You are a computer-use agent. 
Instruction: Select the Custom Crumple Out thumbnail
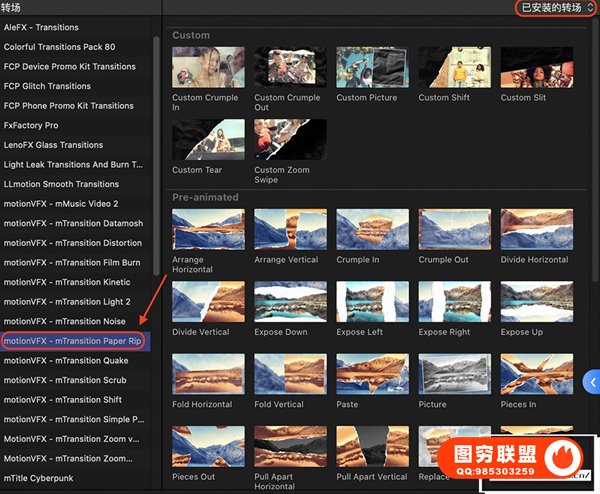[x=290, y=68]
